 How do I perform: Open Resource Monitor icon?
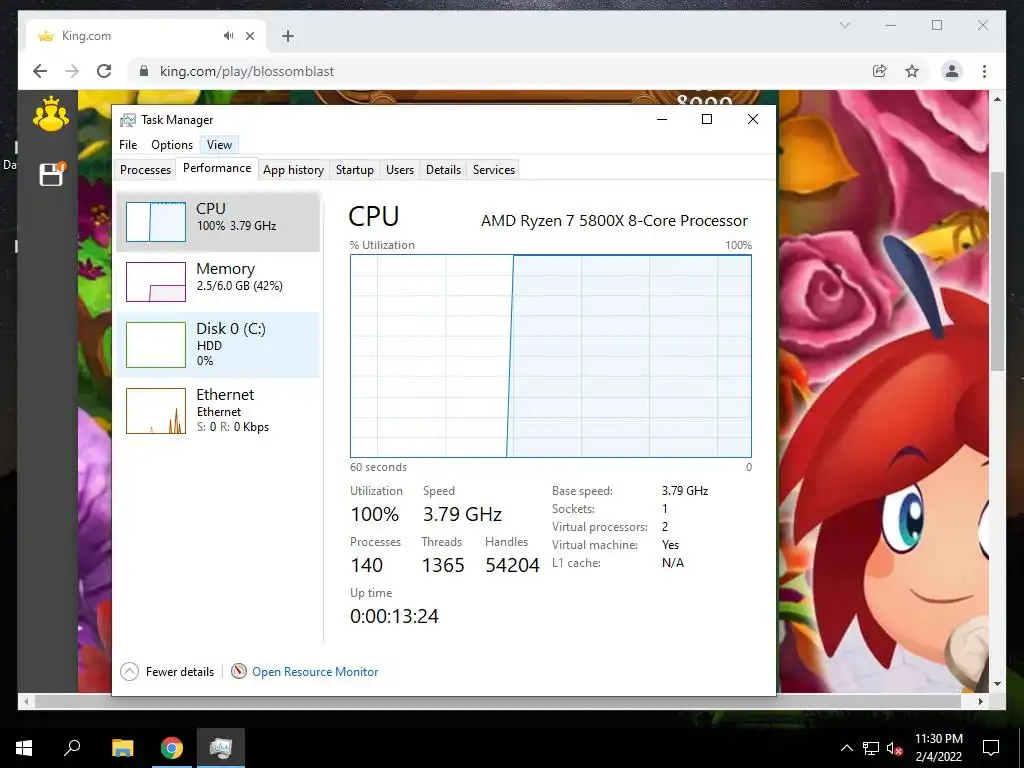click(239, 671)
